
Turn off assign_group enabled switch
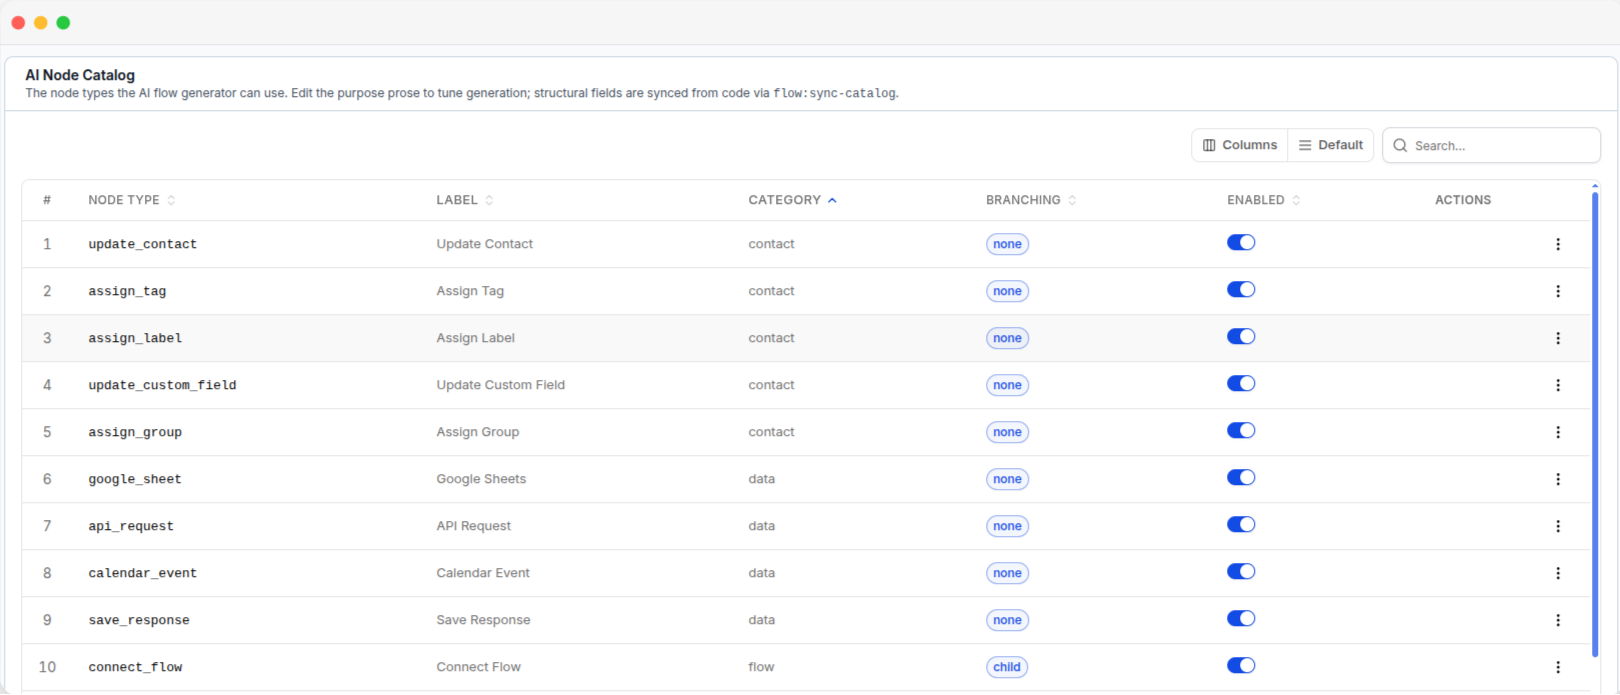click(1241, 431)
